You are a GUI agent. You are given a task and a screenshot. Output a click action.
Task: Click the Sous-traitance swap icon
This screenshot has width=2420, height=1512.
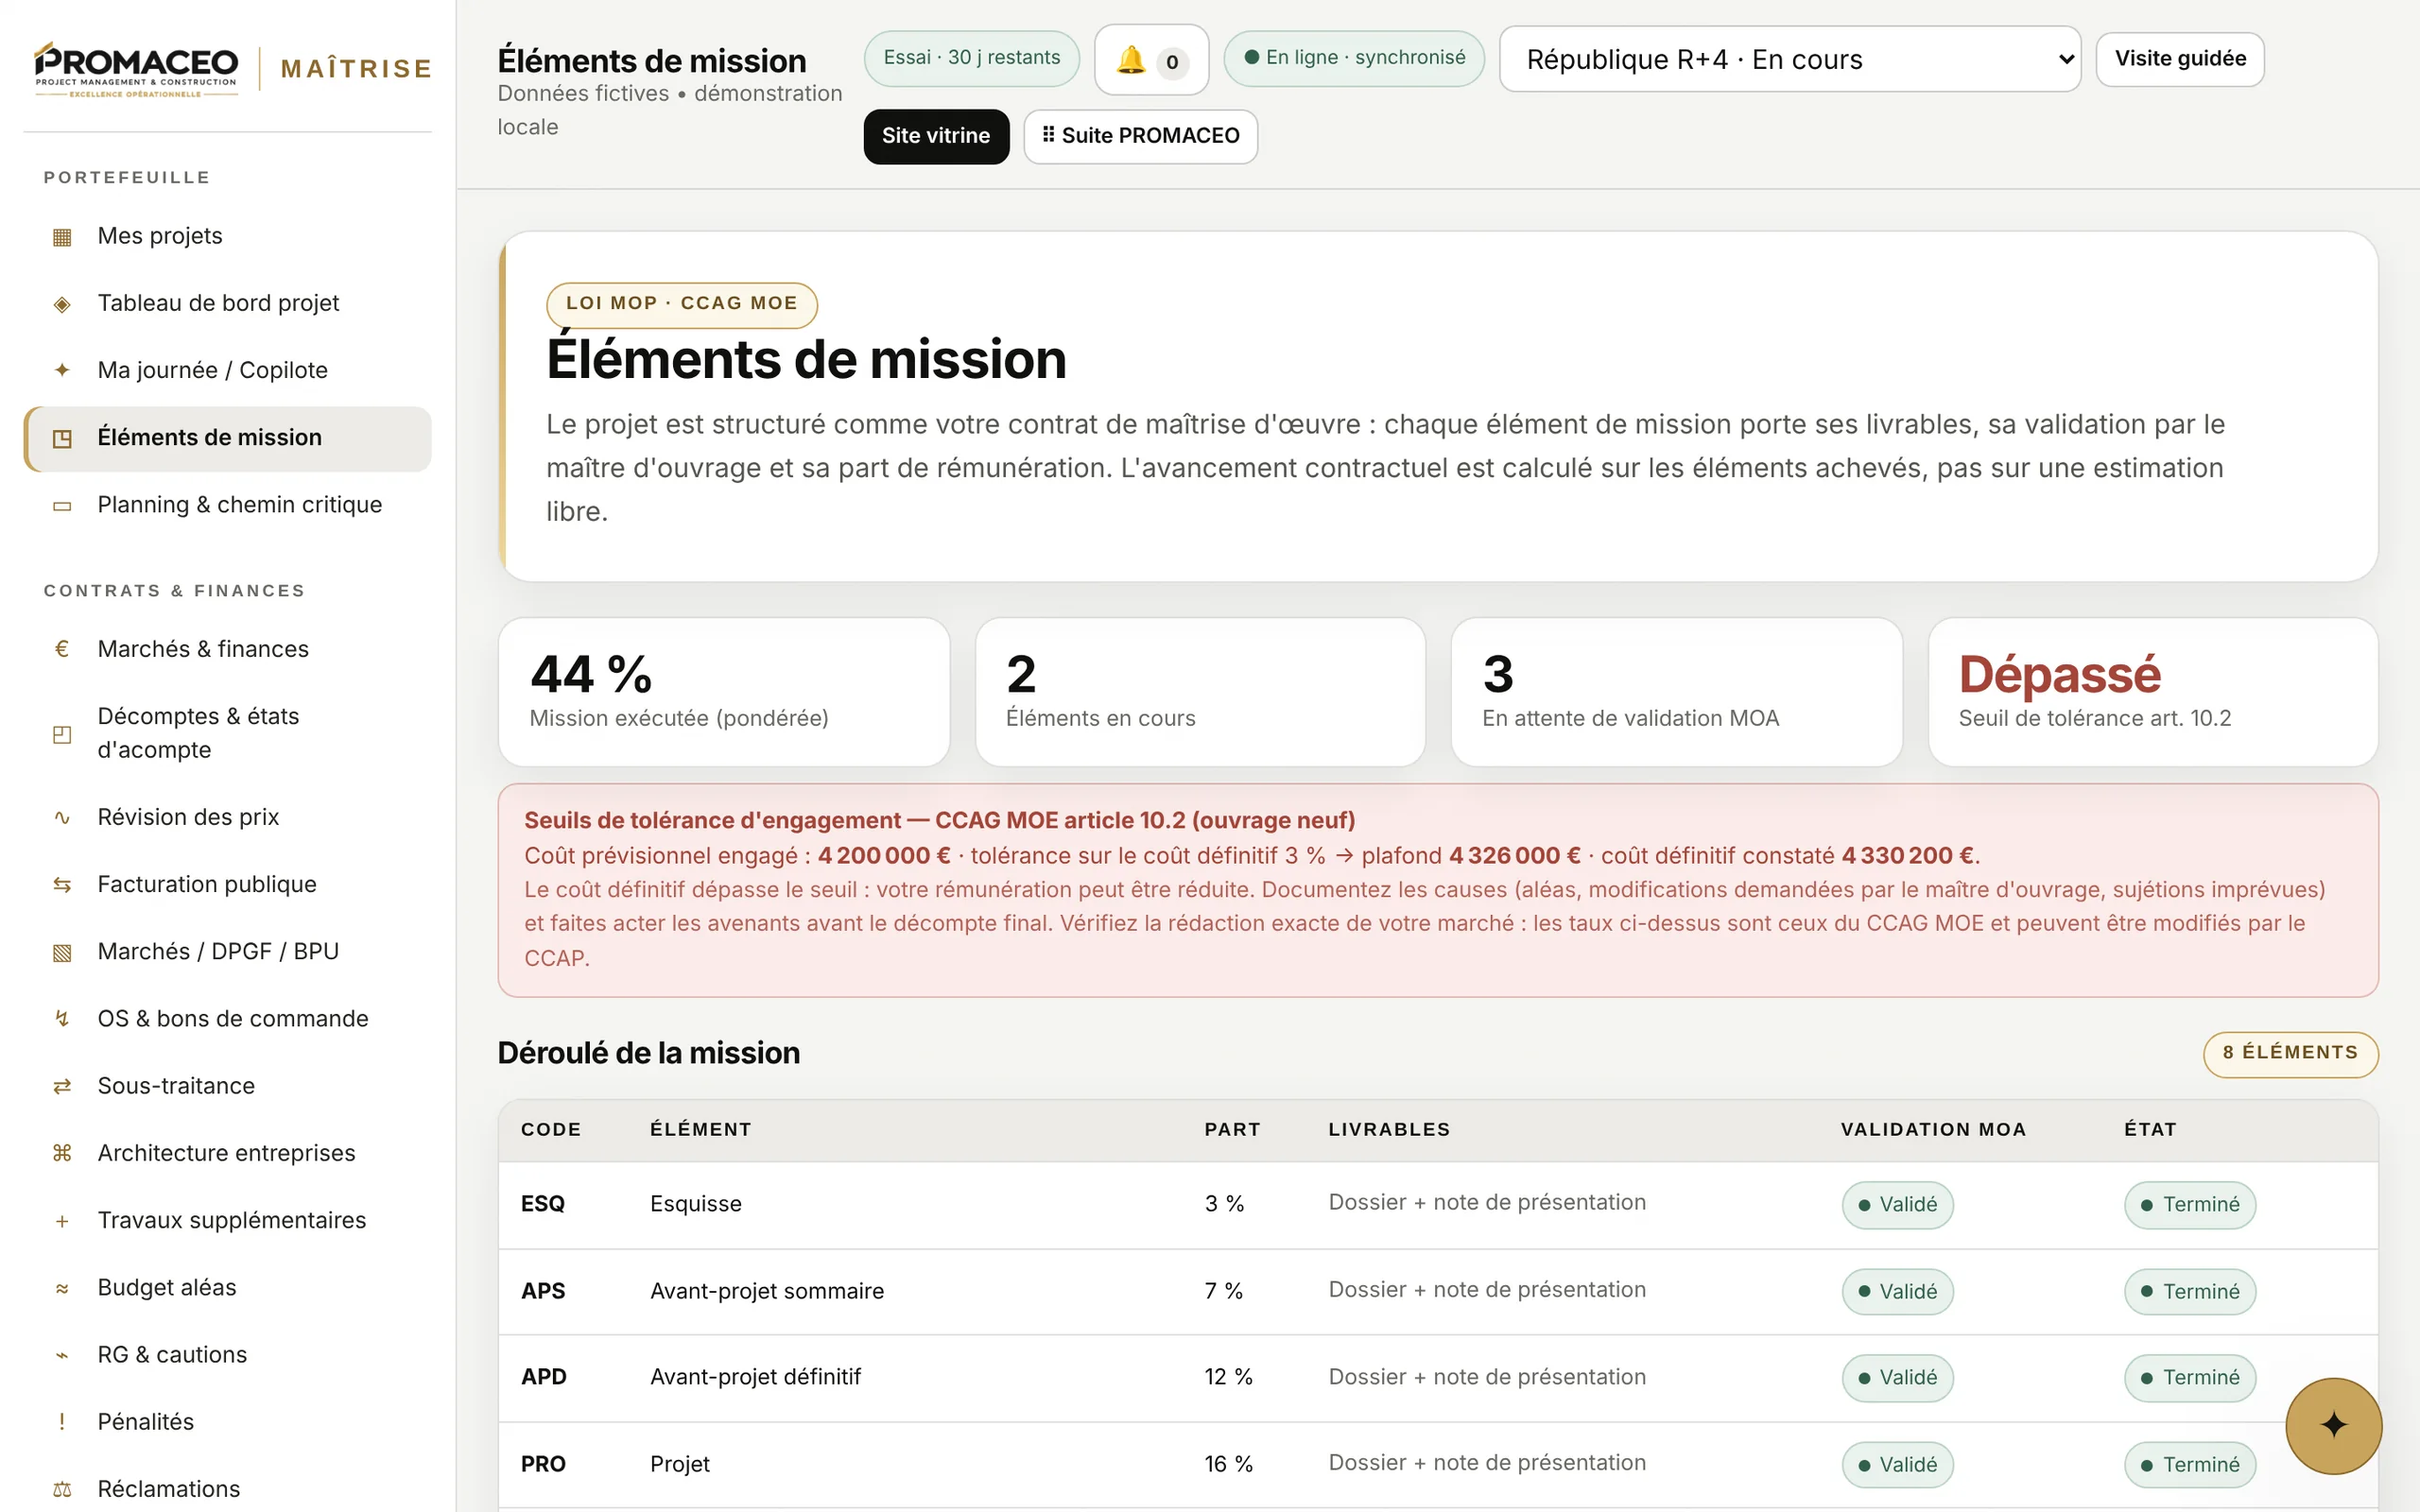tap(62, 1086)
